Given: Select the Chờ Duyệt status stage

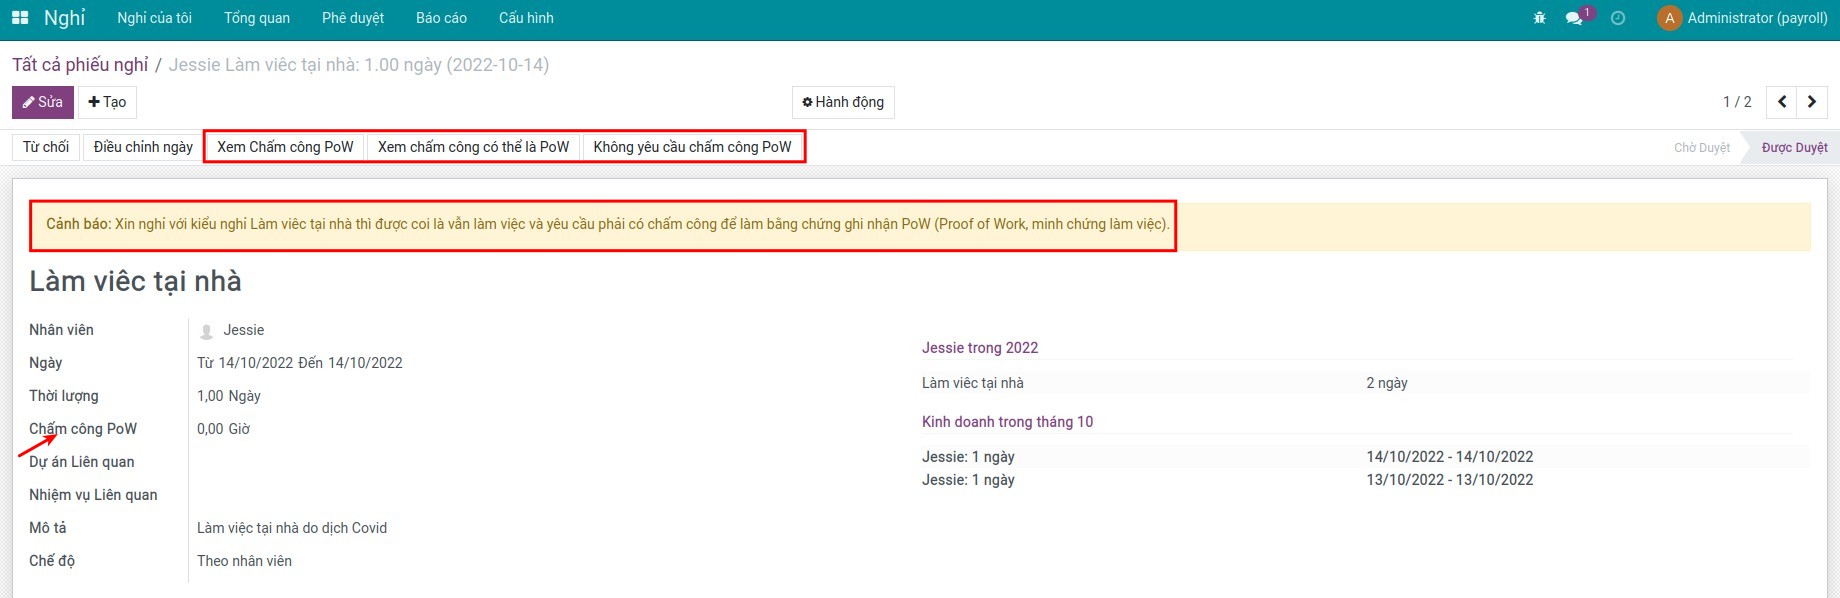Looking at the screenshot, I should 1701,148.
